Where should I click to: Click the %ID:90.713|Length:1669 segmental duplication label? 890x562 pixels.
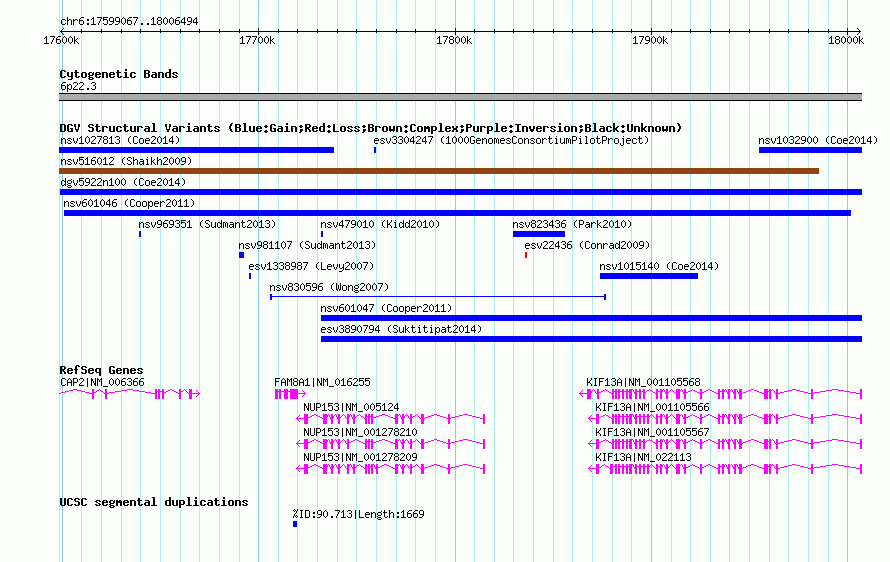[358, 514]
